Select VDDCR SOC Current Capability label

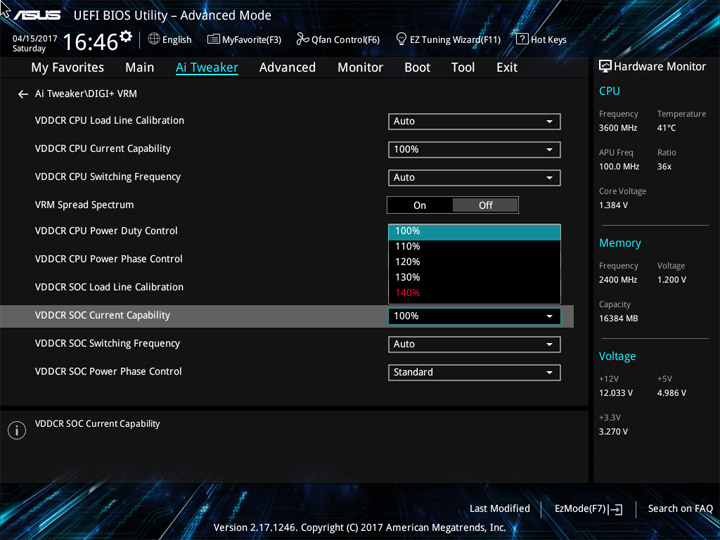(102, 315)
